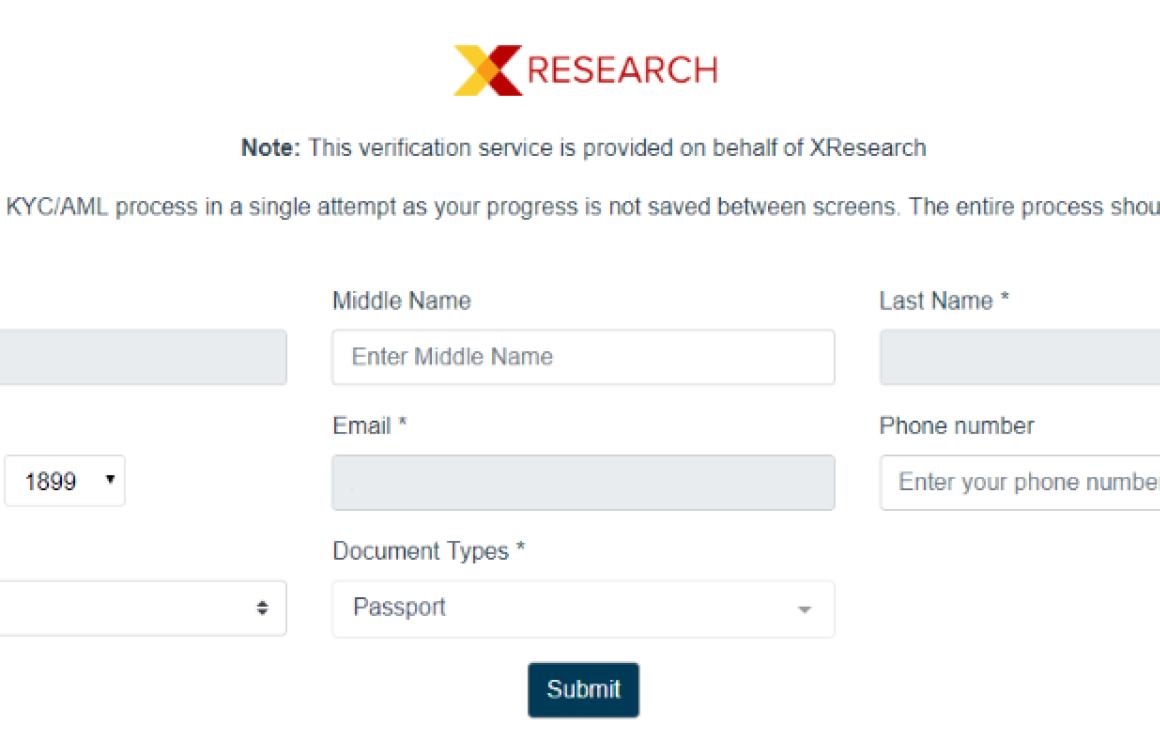Click the Note about XResearch verification service
Viewport: 1160px width, 740px height.
[583, 148]
